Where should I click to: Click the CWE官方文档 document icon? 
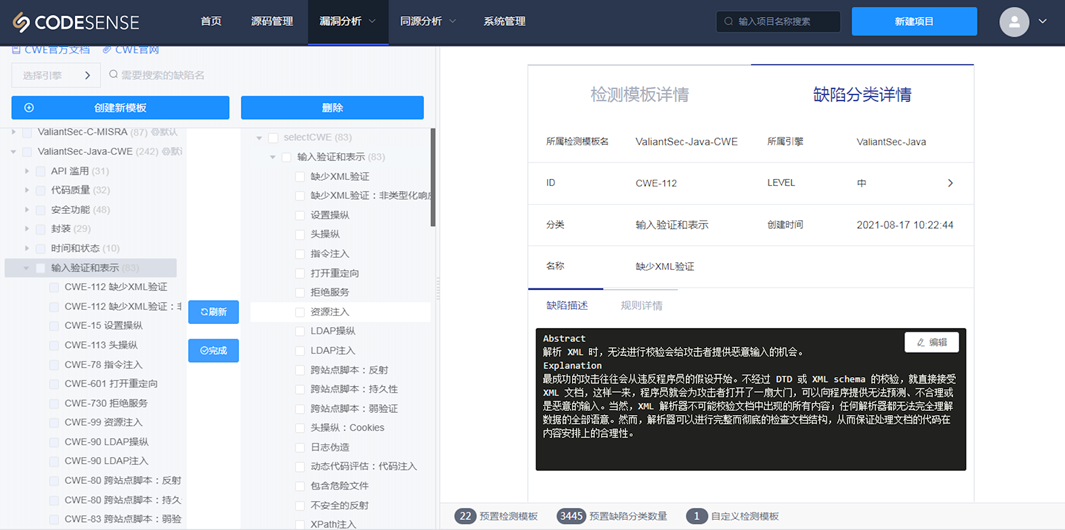(x=16, y=50)
